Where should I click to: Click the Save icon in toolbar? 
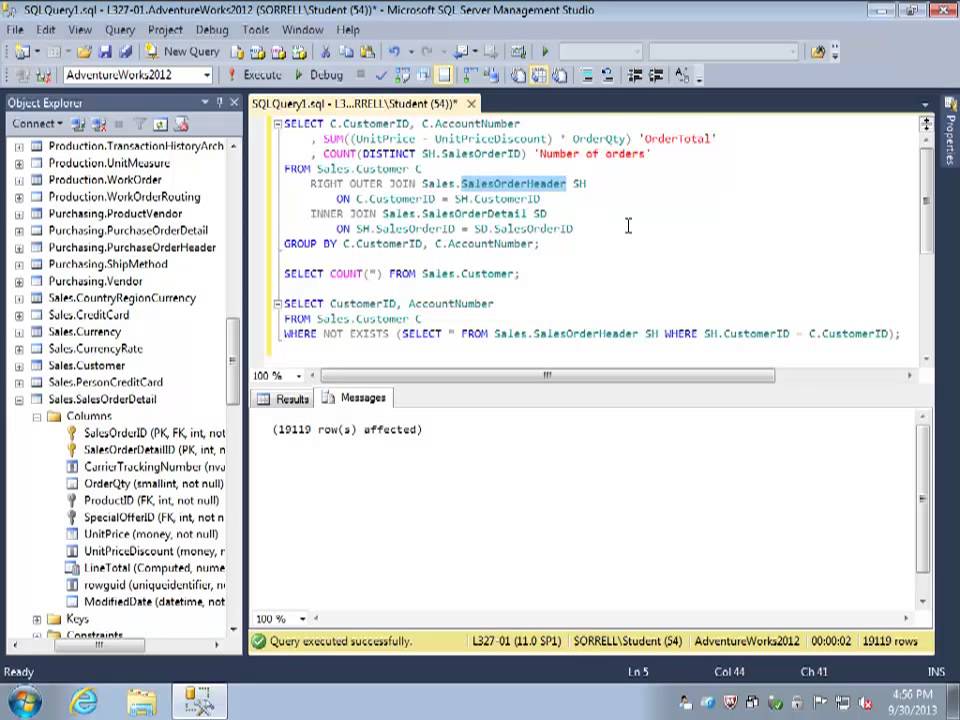(105, 52)
